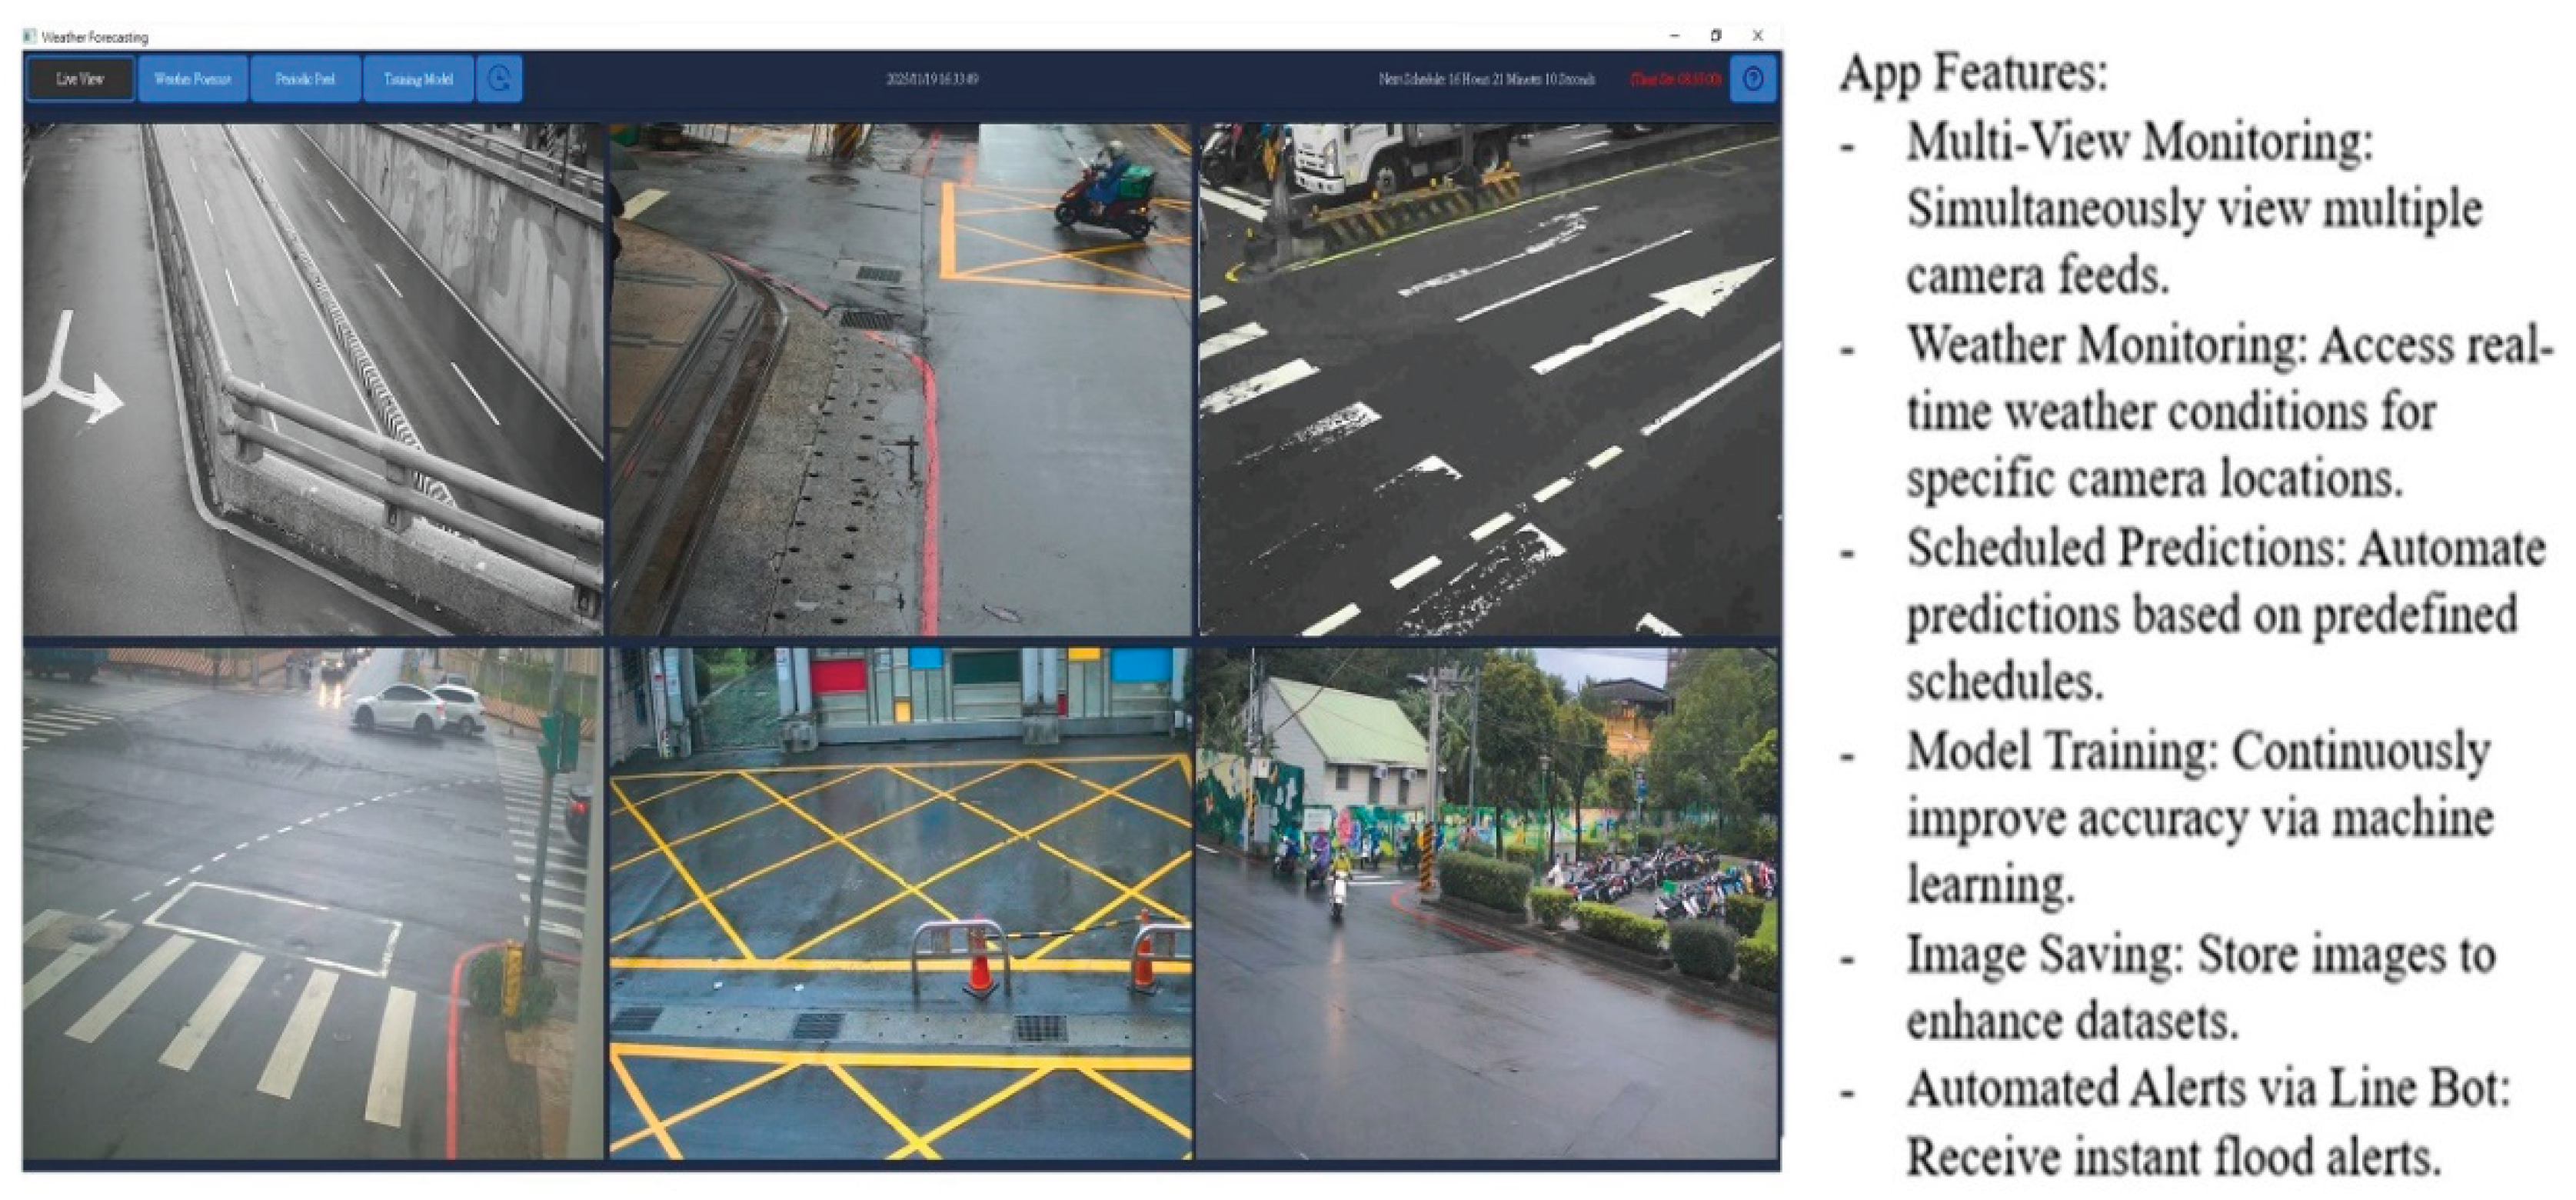Viewport: 2576px width, 1200px height.
Task: Click the Weather Forecasting window title text
Action: click(95, 37)
